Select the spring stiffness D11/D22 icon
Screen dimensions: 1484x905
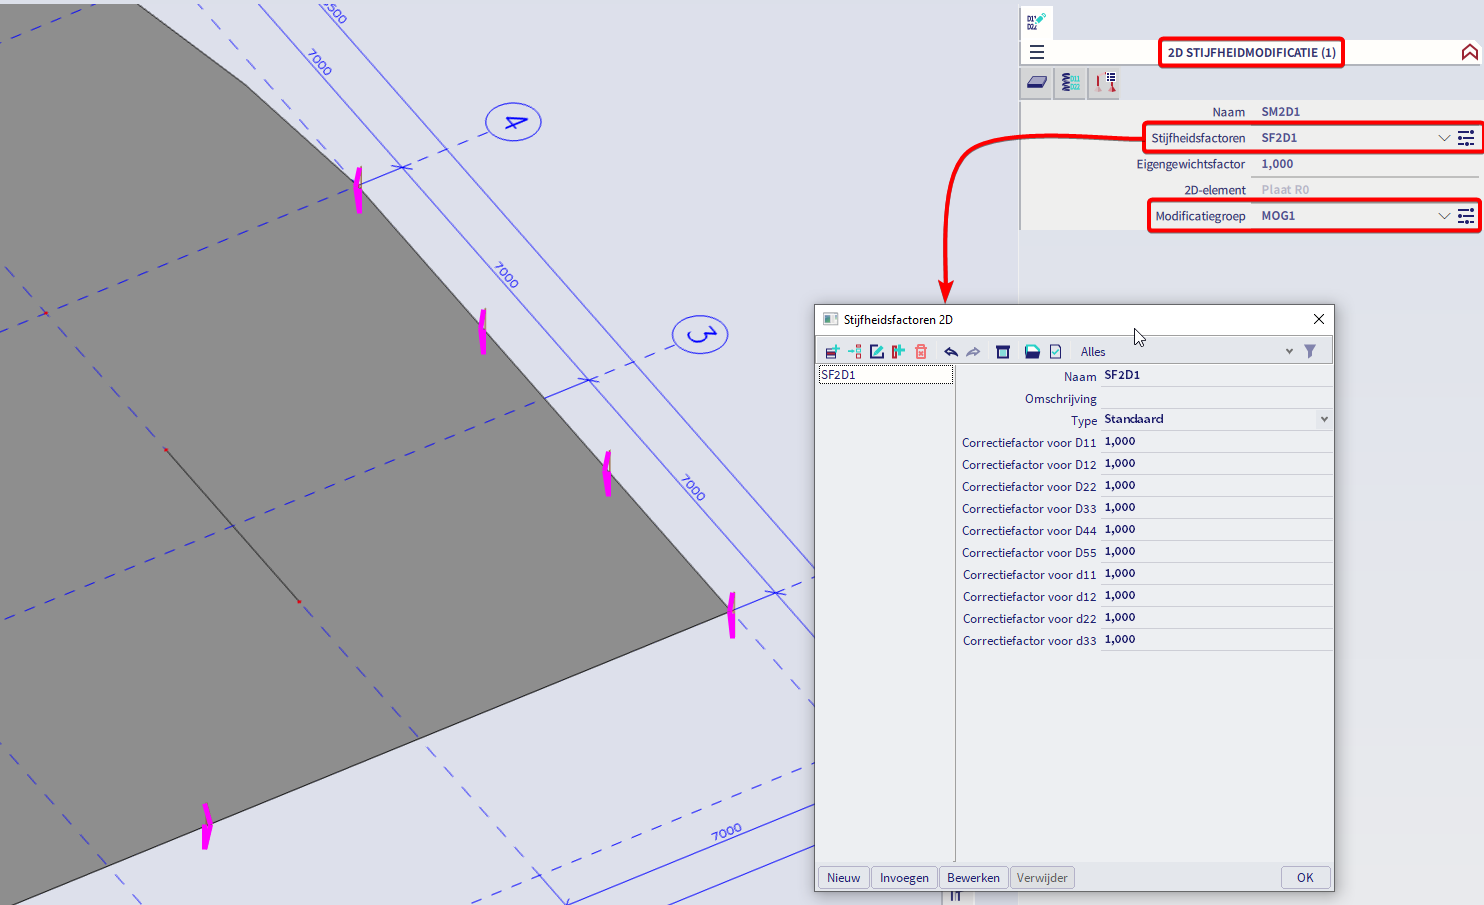click(x=1069, y=83)
